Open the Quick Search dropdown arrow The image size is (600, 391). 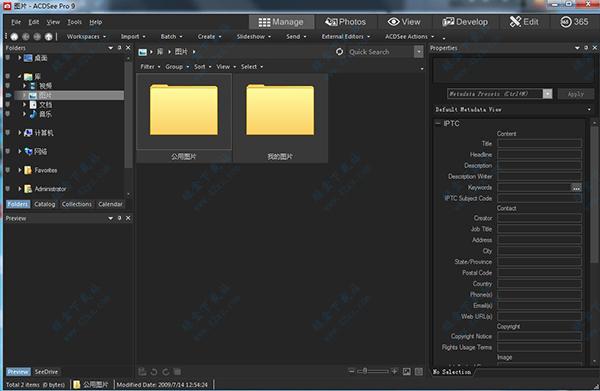pos(419,52)
